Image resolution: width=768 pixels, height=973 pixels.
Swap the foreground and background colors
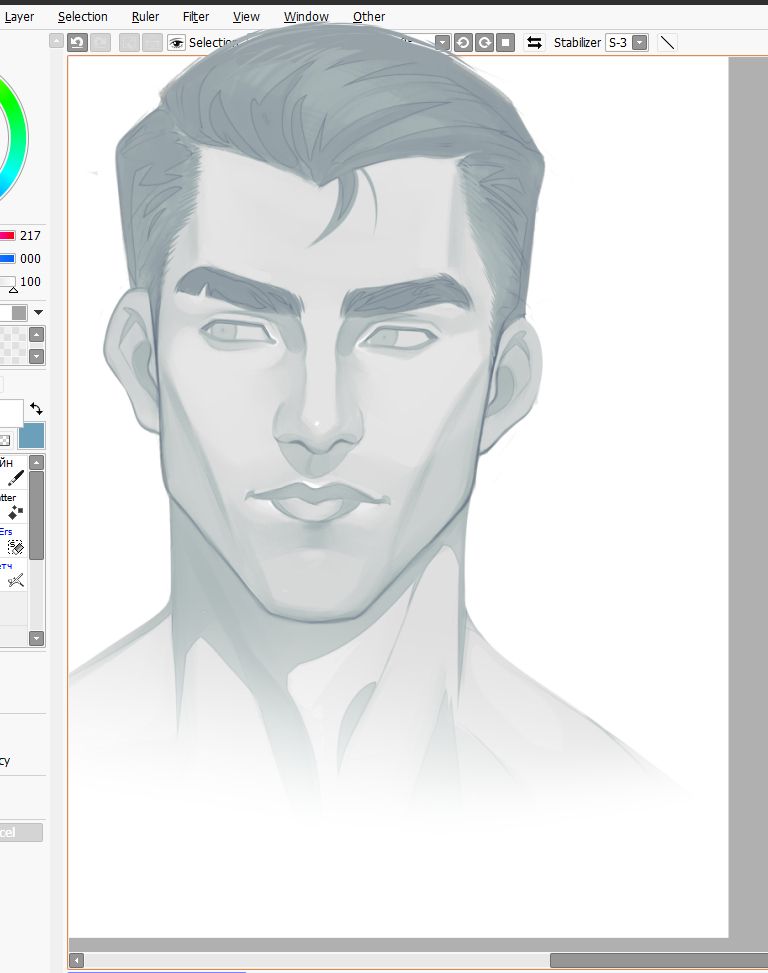point(36,409)
